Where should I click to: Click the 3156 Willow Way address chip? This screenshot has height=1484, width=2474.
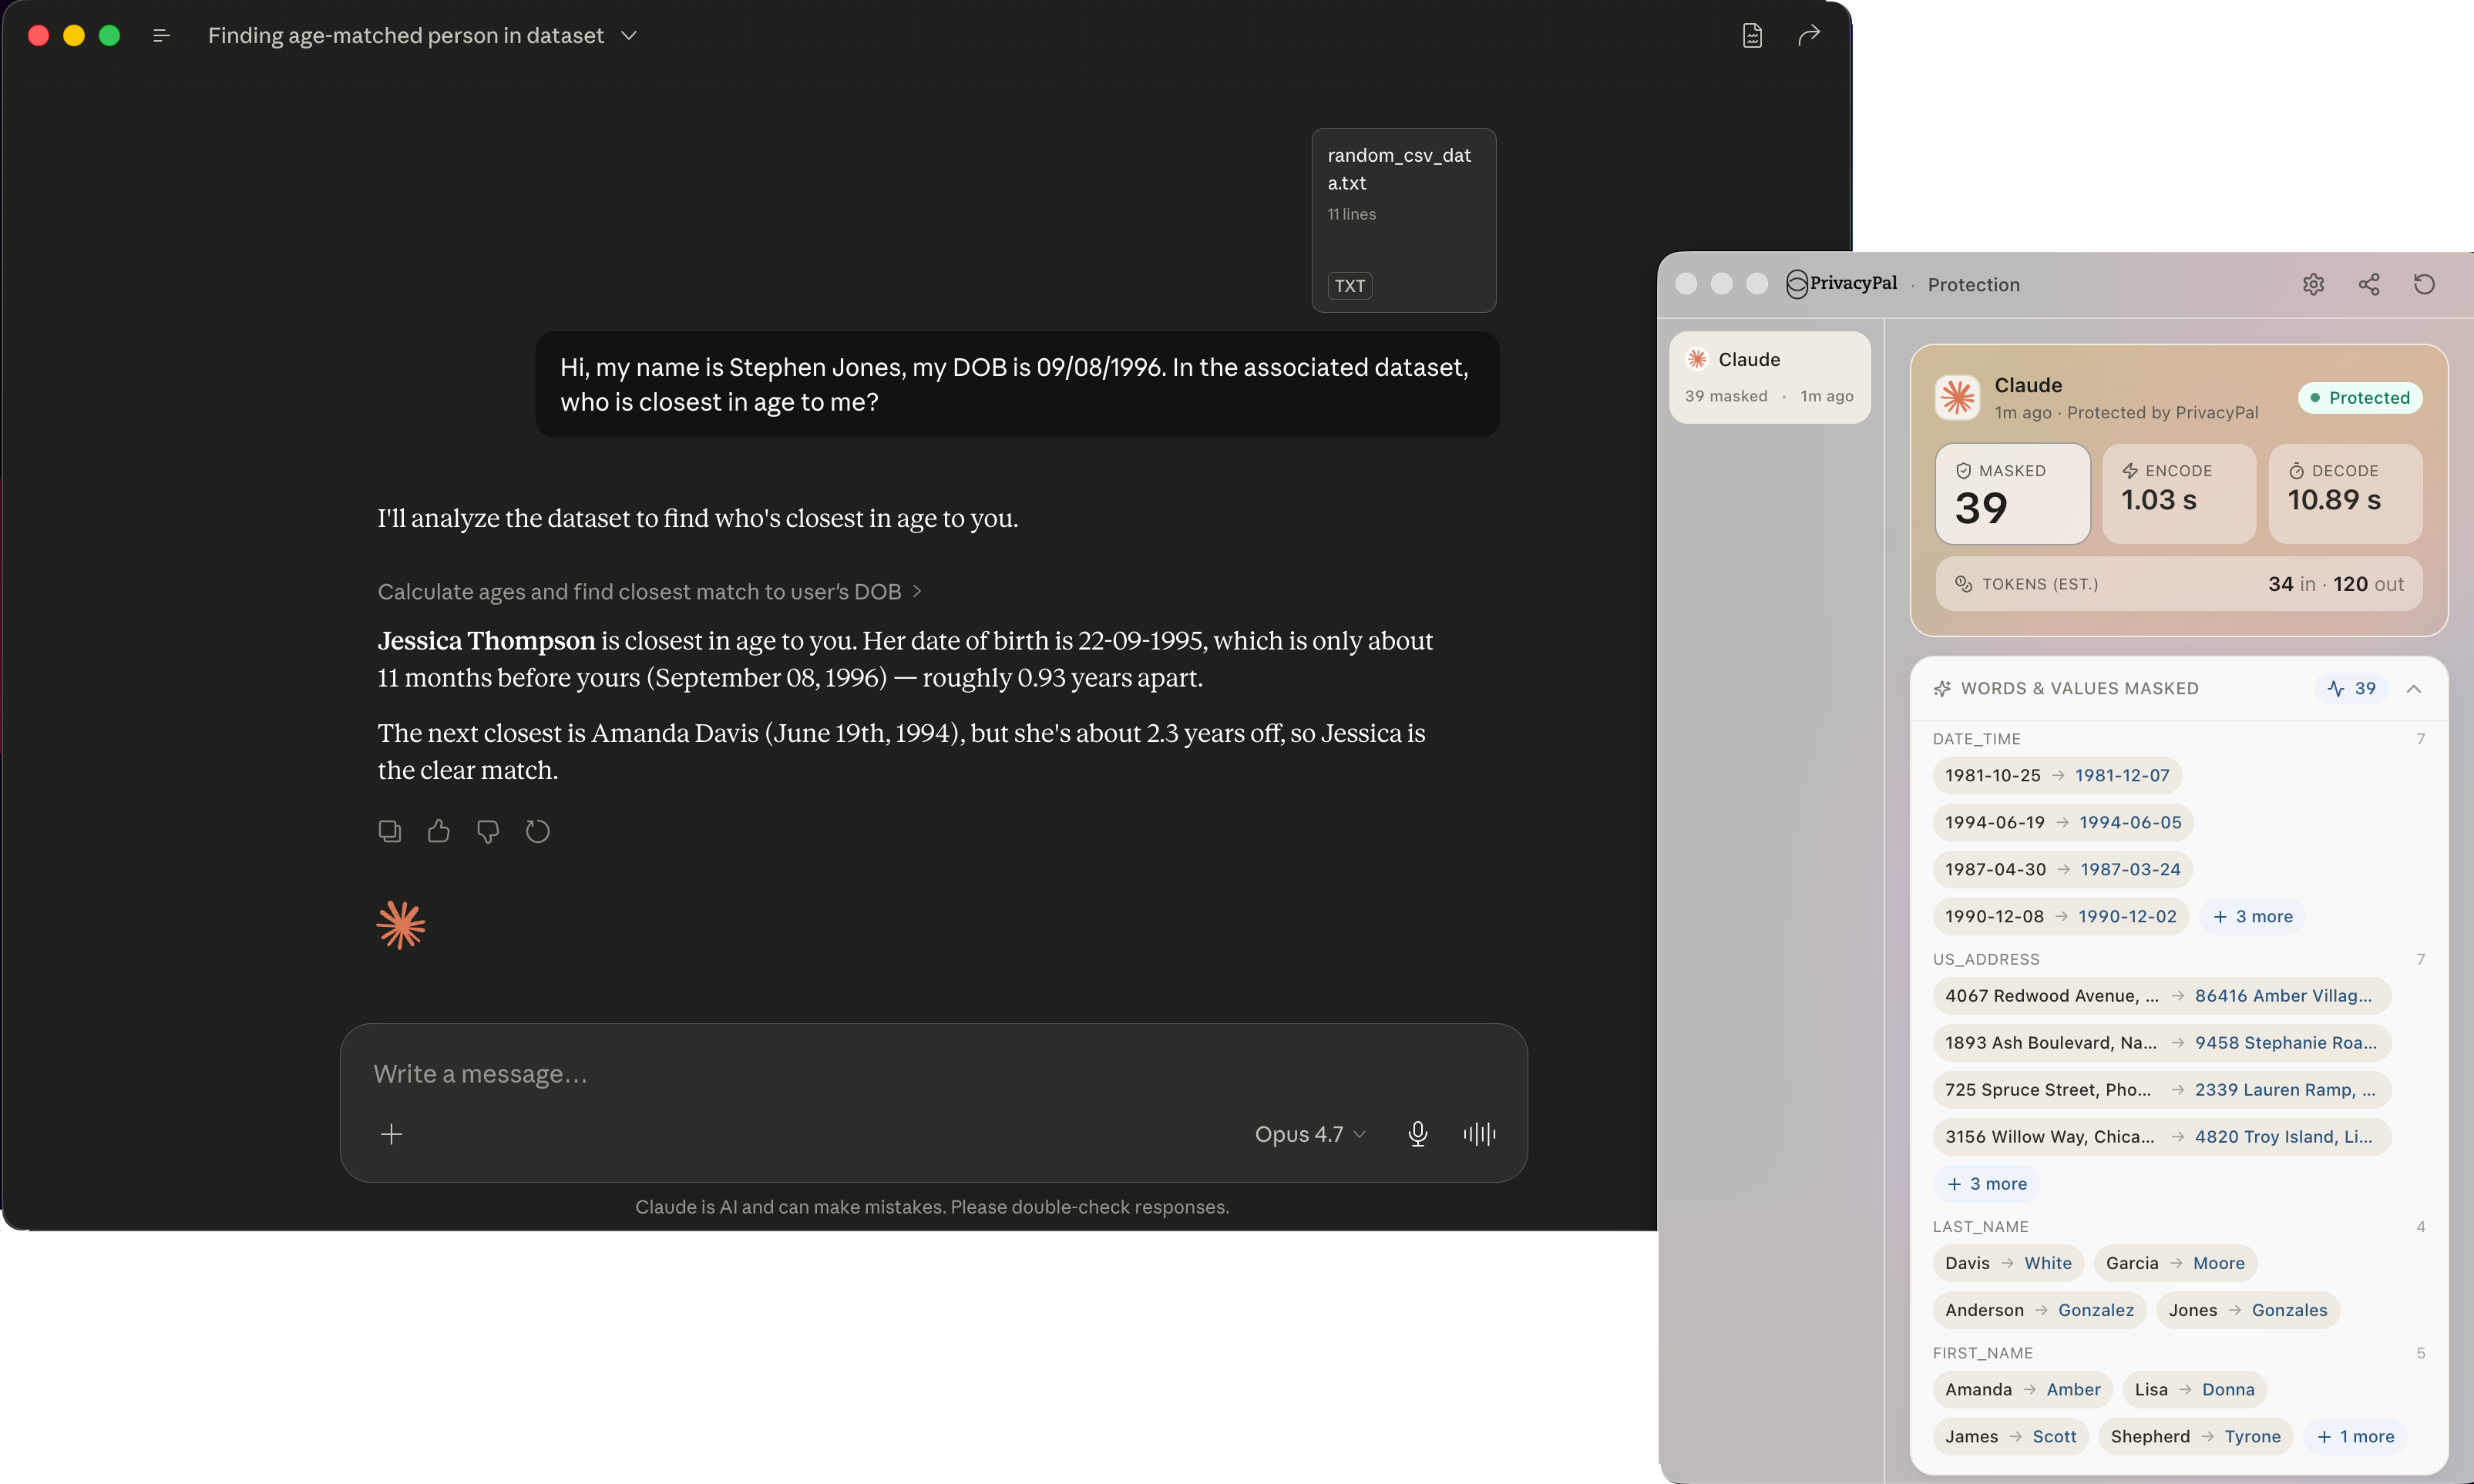click(2162, 1137)
